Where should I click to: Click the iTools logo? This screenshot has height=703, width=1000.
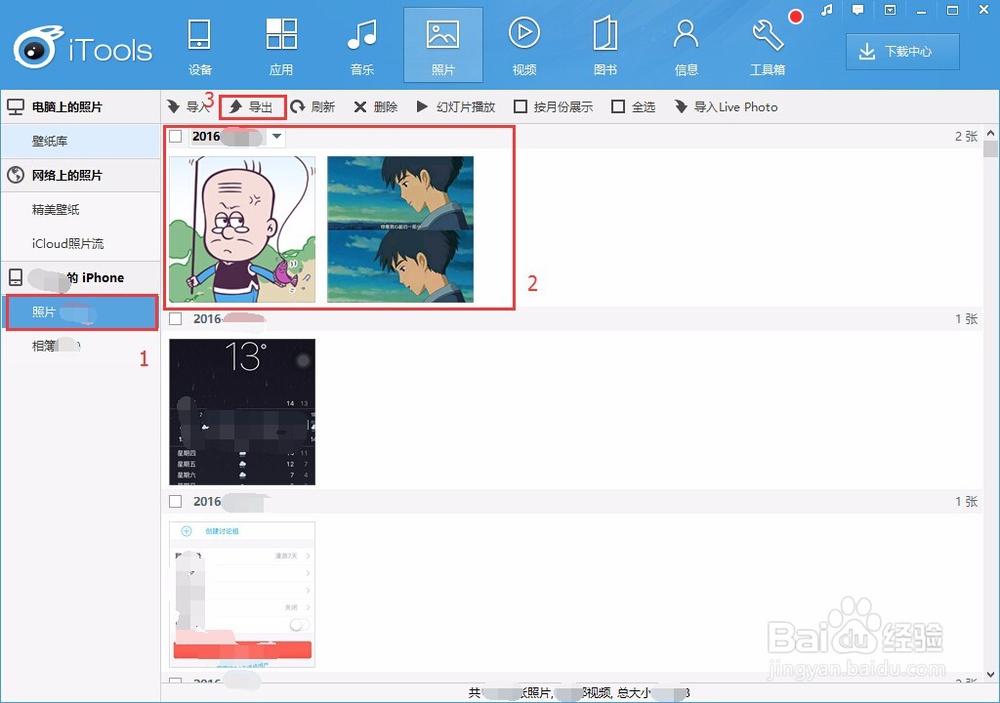[83, 47]
